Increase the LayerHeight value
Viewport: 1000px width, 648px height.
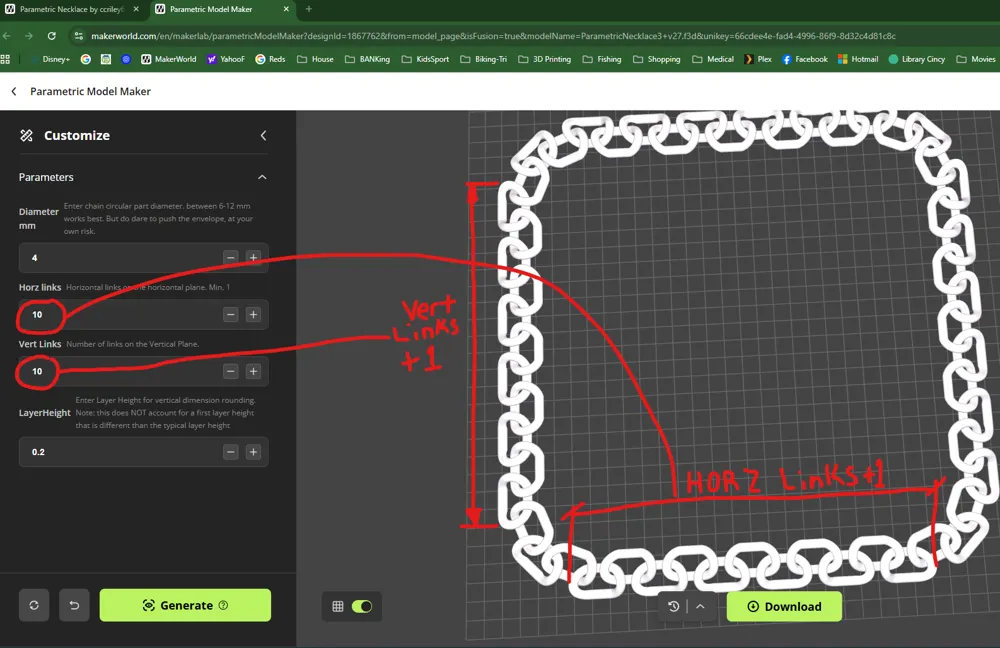[253, 452]
